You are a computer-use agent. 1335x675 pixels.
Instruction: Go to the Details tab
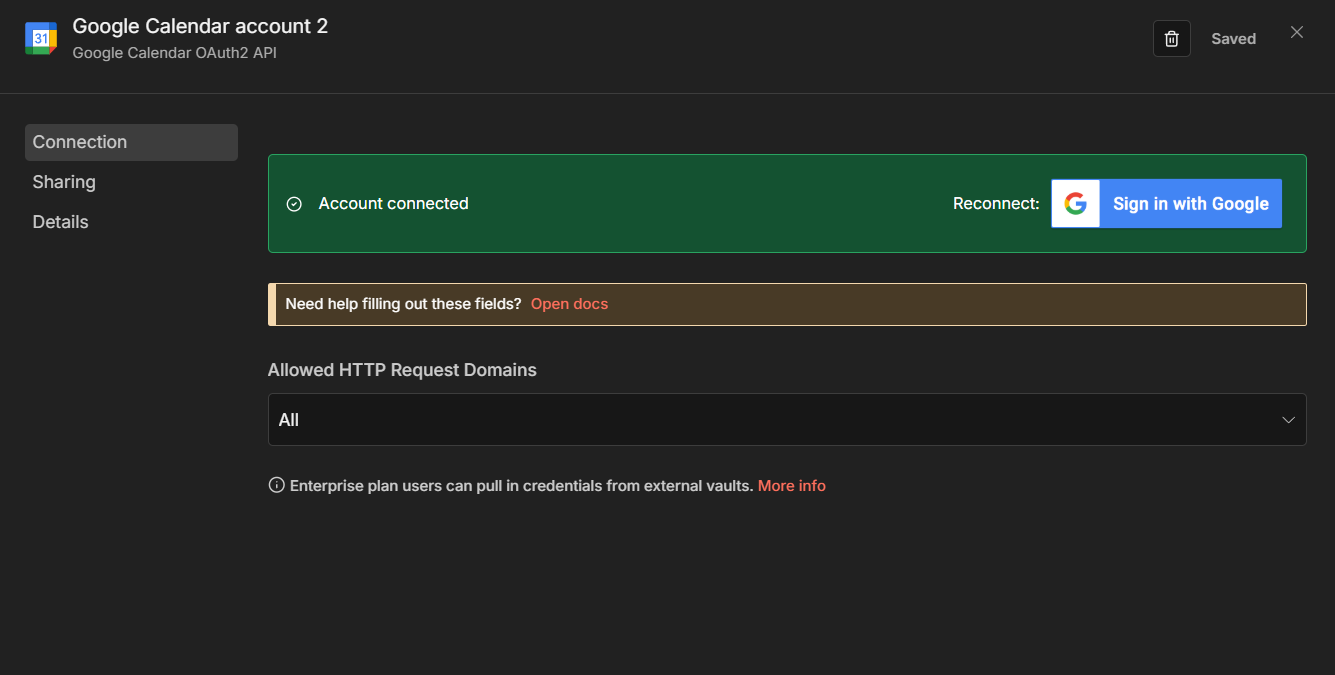61,222
